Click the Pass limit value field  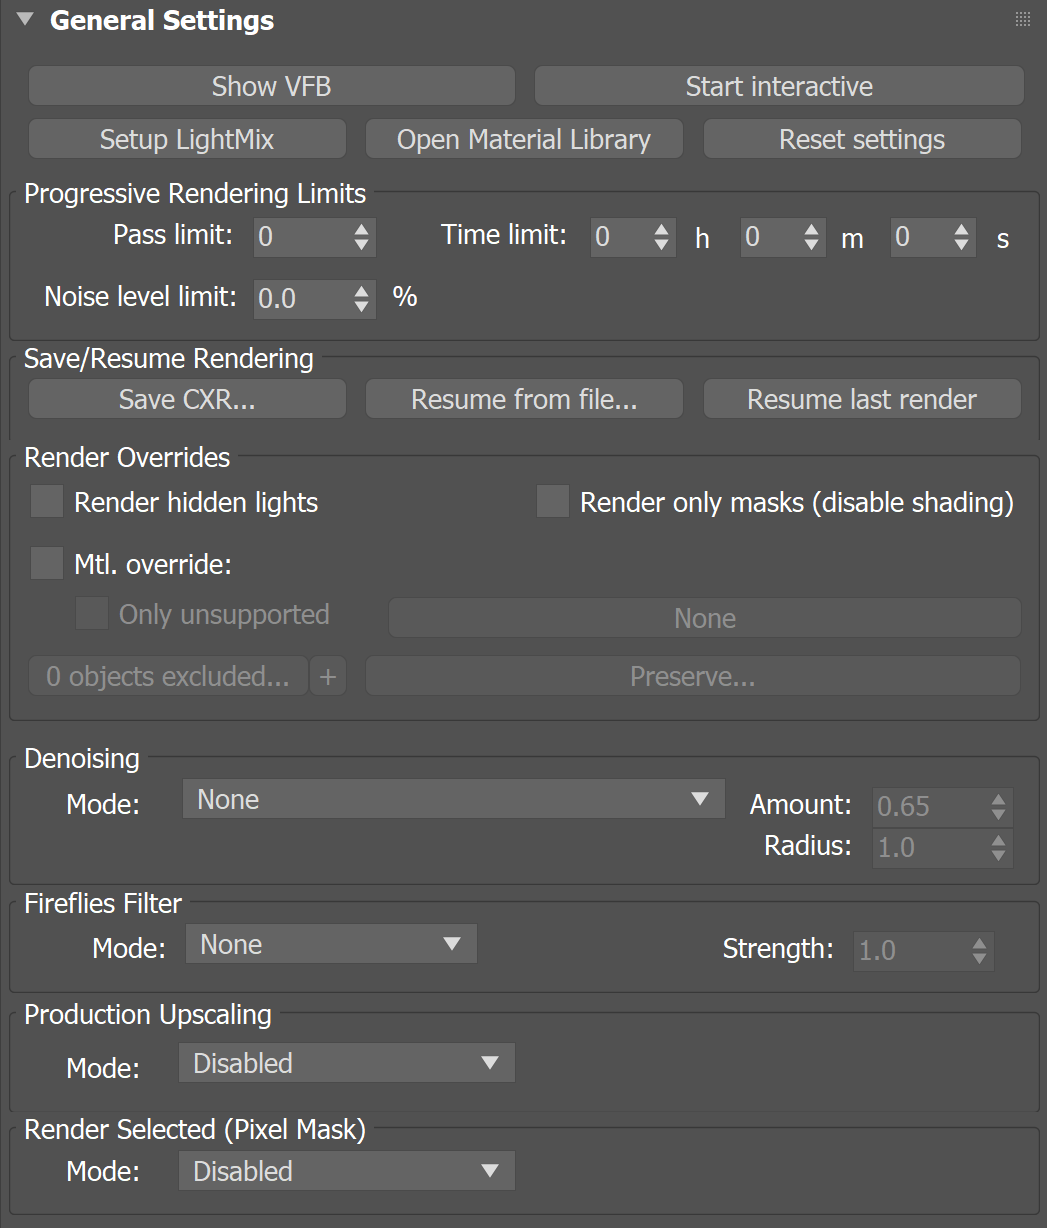(x=302, y=237)
